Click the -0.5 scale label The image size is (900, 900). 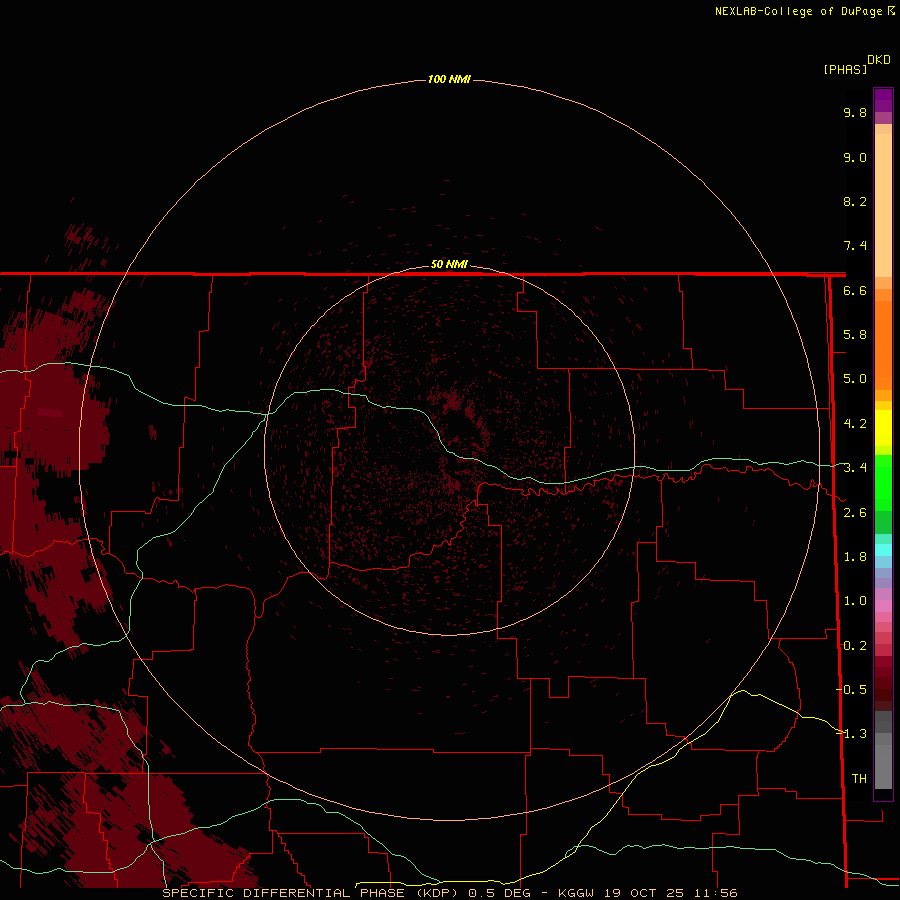click(851, 689)
